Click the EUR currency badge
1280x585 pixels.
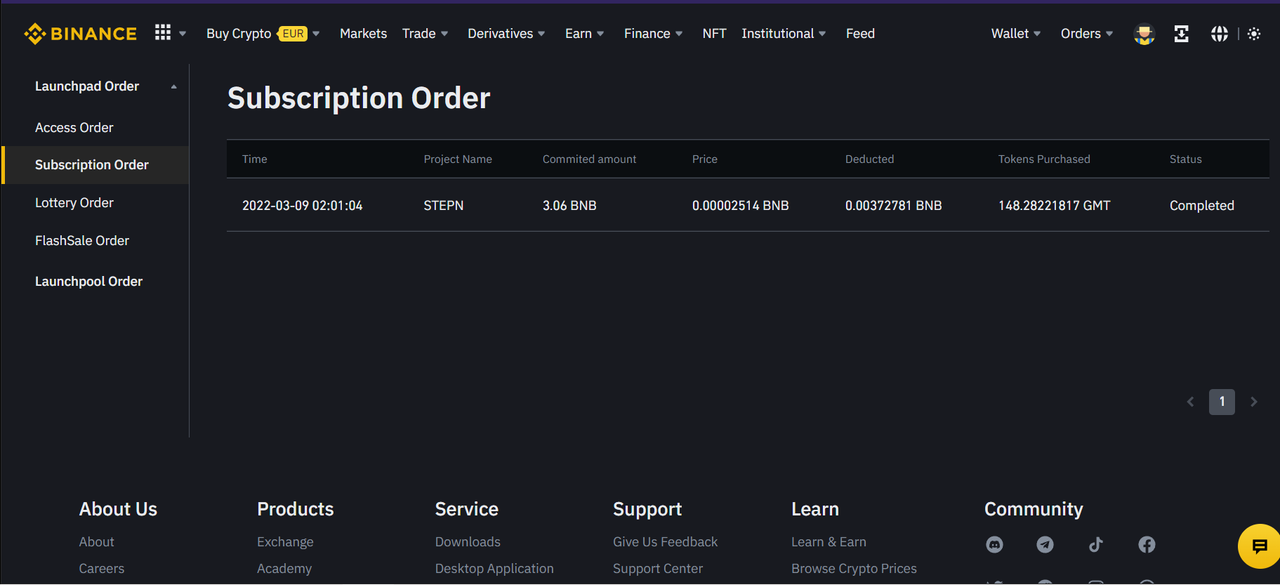pyautogui.click(x=292, y=34)
